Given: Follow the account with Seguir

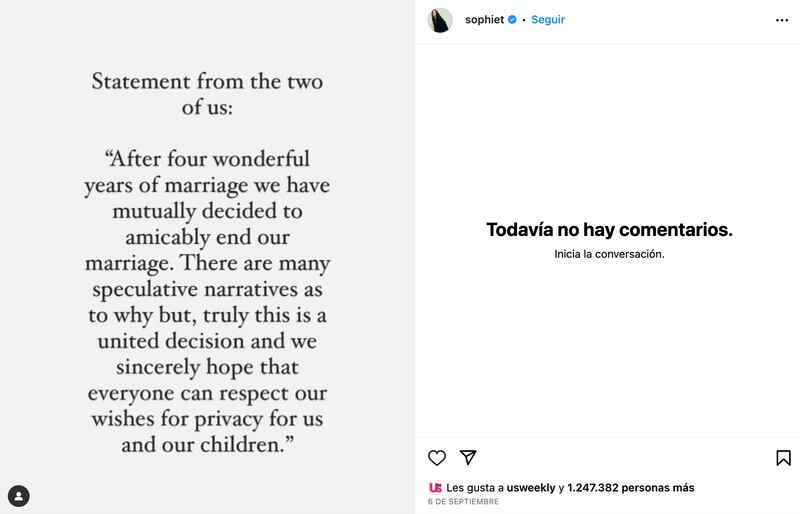Looking at the screenshot, I should 548,19.
